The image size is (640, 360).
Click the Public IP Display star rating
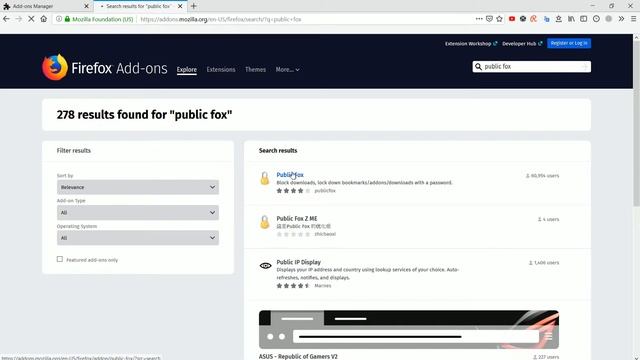pyautogui.click(x=293, y=286)
